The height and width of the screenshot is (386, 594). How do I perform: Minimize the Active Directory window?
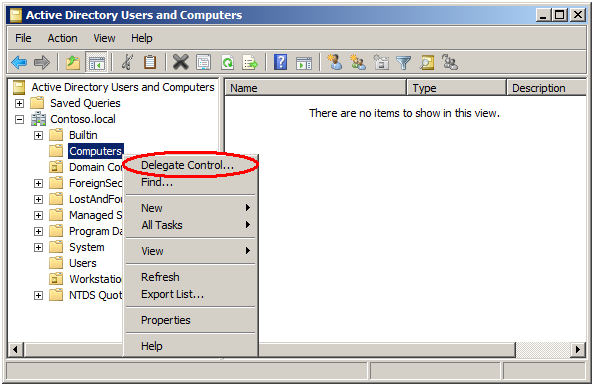coord(544,15)
